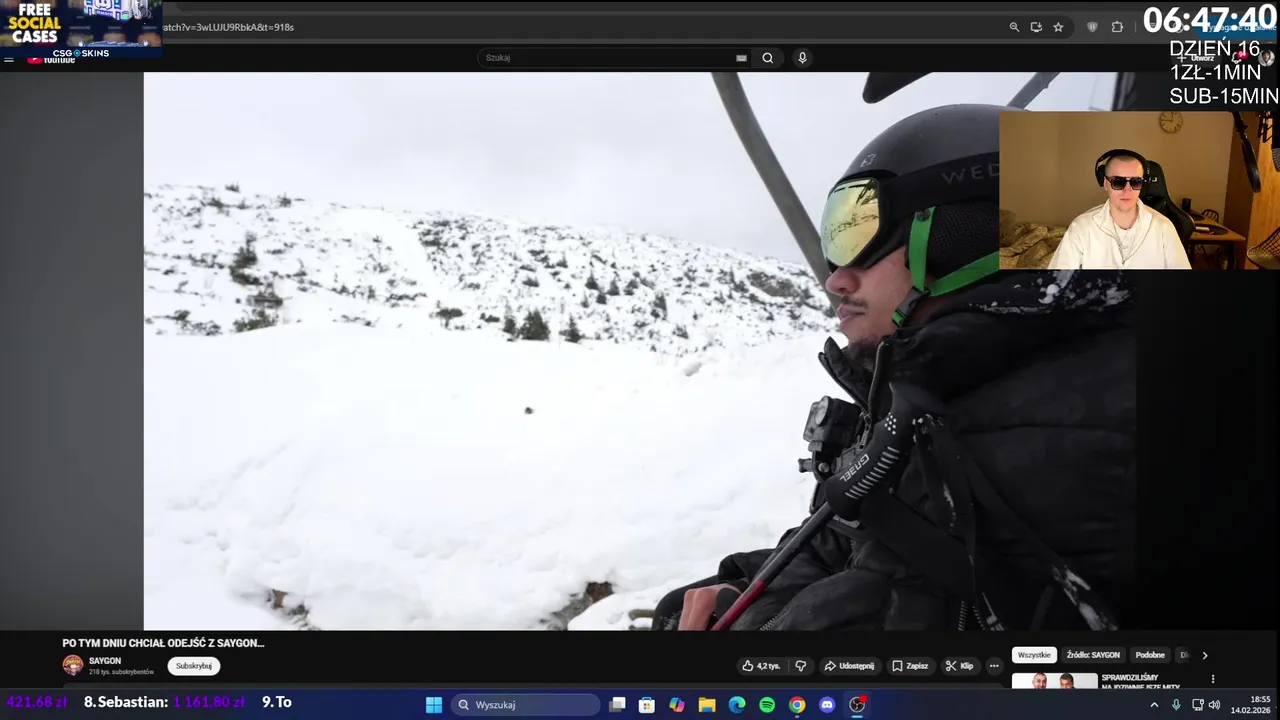Viewport: 1280px width, 720px height.
Task: Open the shield extension icon
Action: (1092, 27)
